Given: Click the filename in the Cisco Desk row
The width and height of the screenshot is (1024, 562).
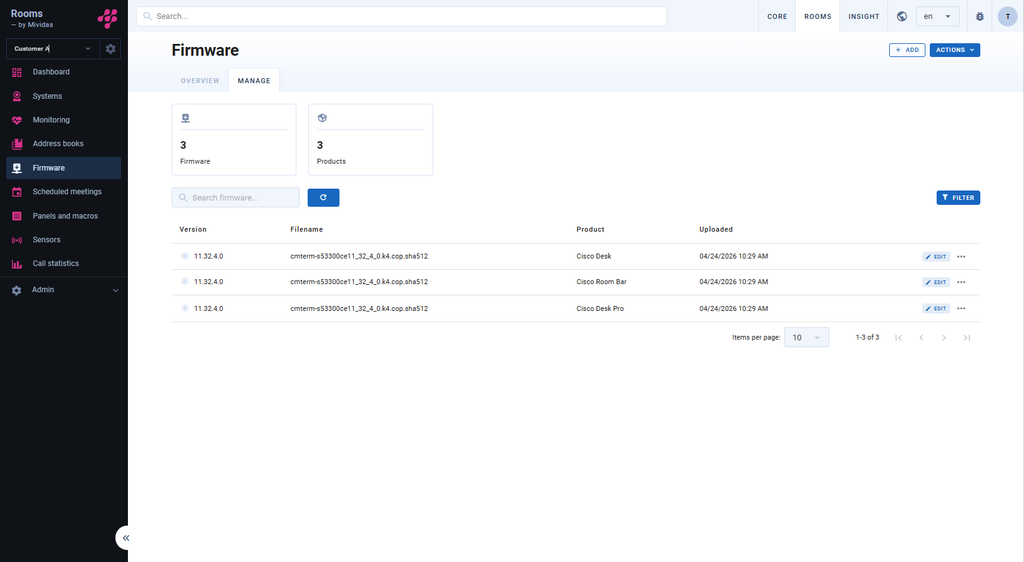Looking at the screenshot, I should pyautogui.click(x=359, y=257).
